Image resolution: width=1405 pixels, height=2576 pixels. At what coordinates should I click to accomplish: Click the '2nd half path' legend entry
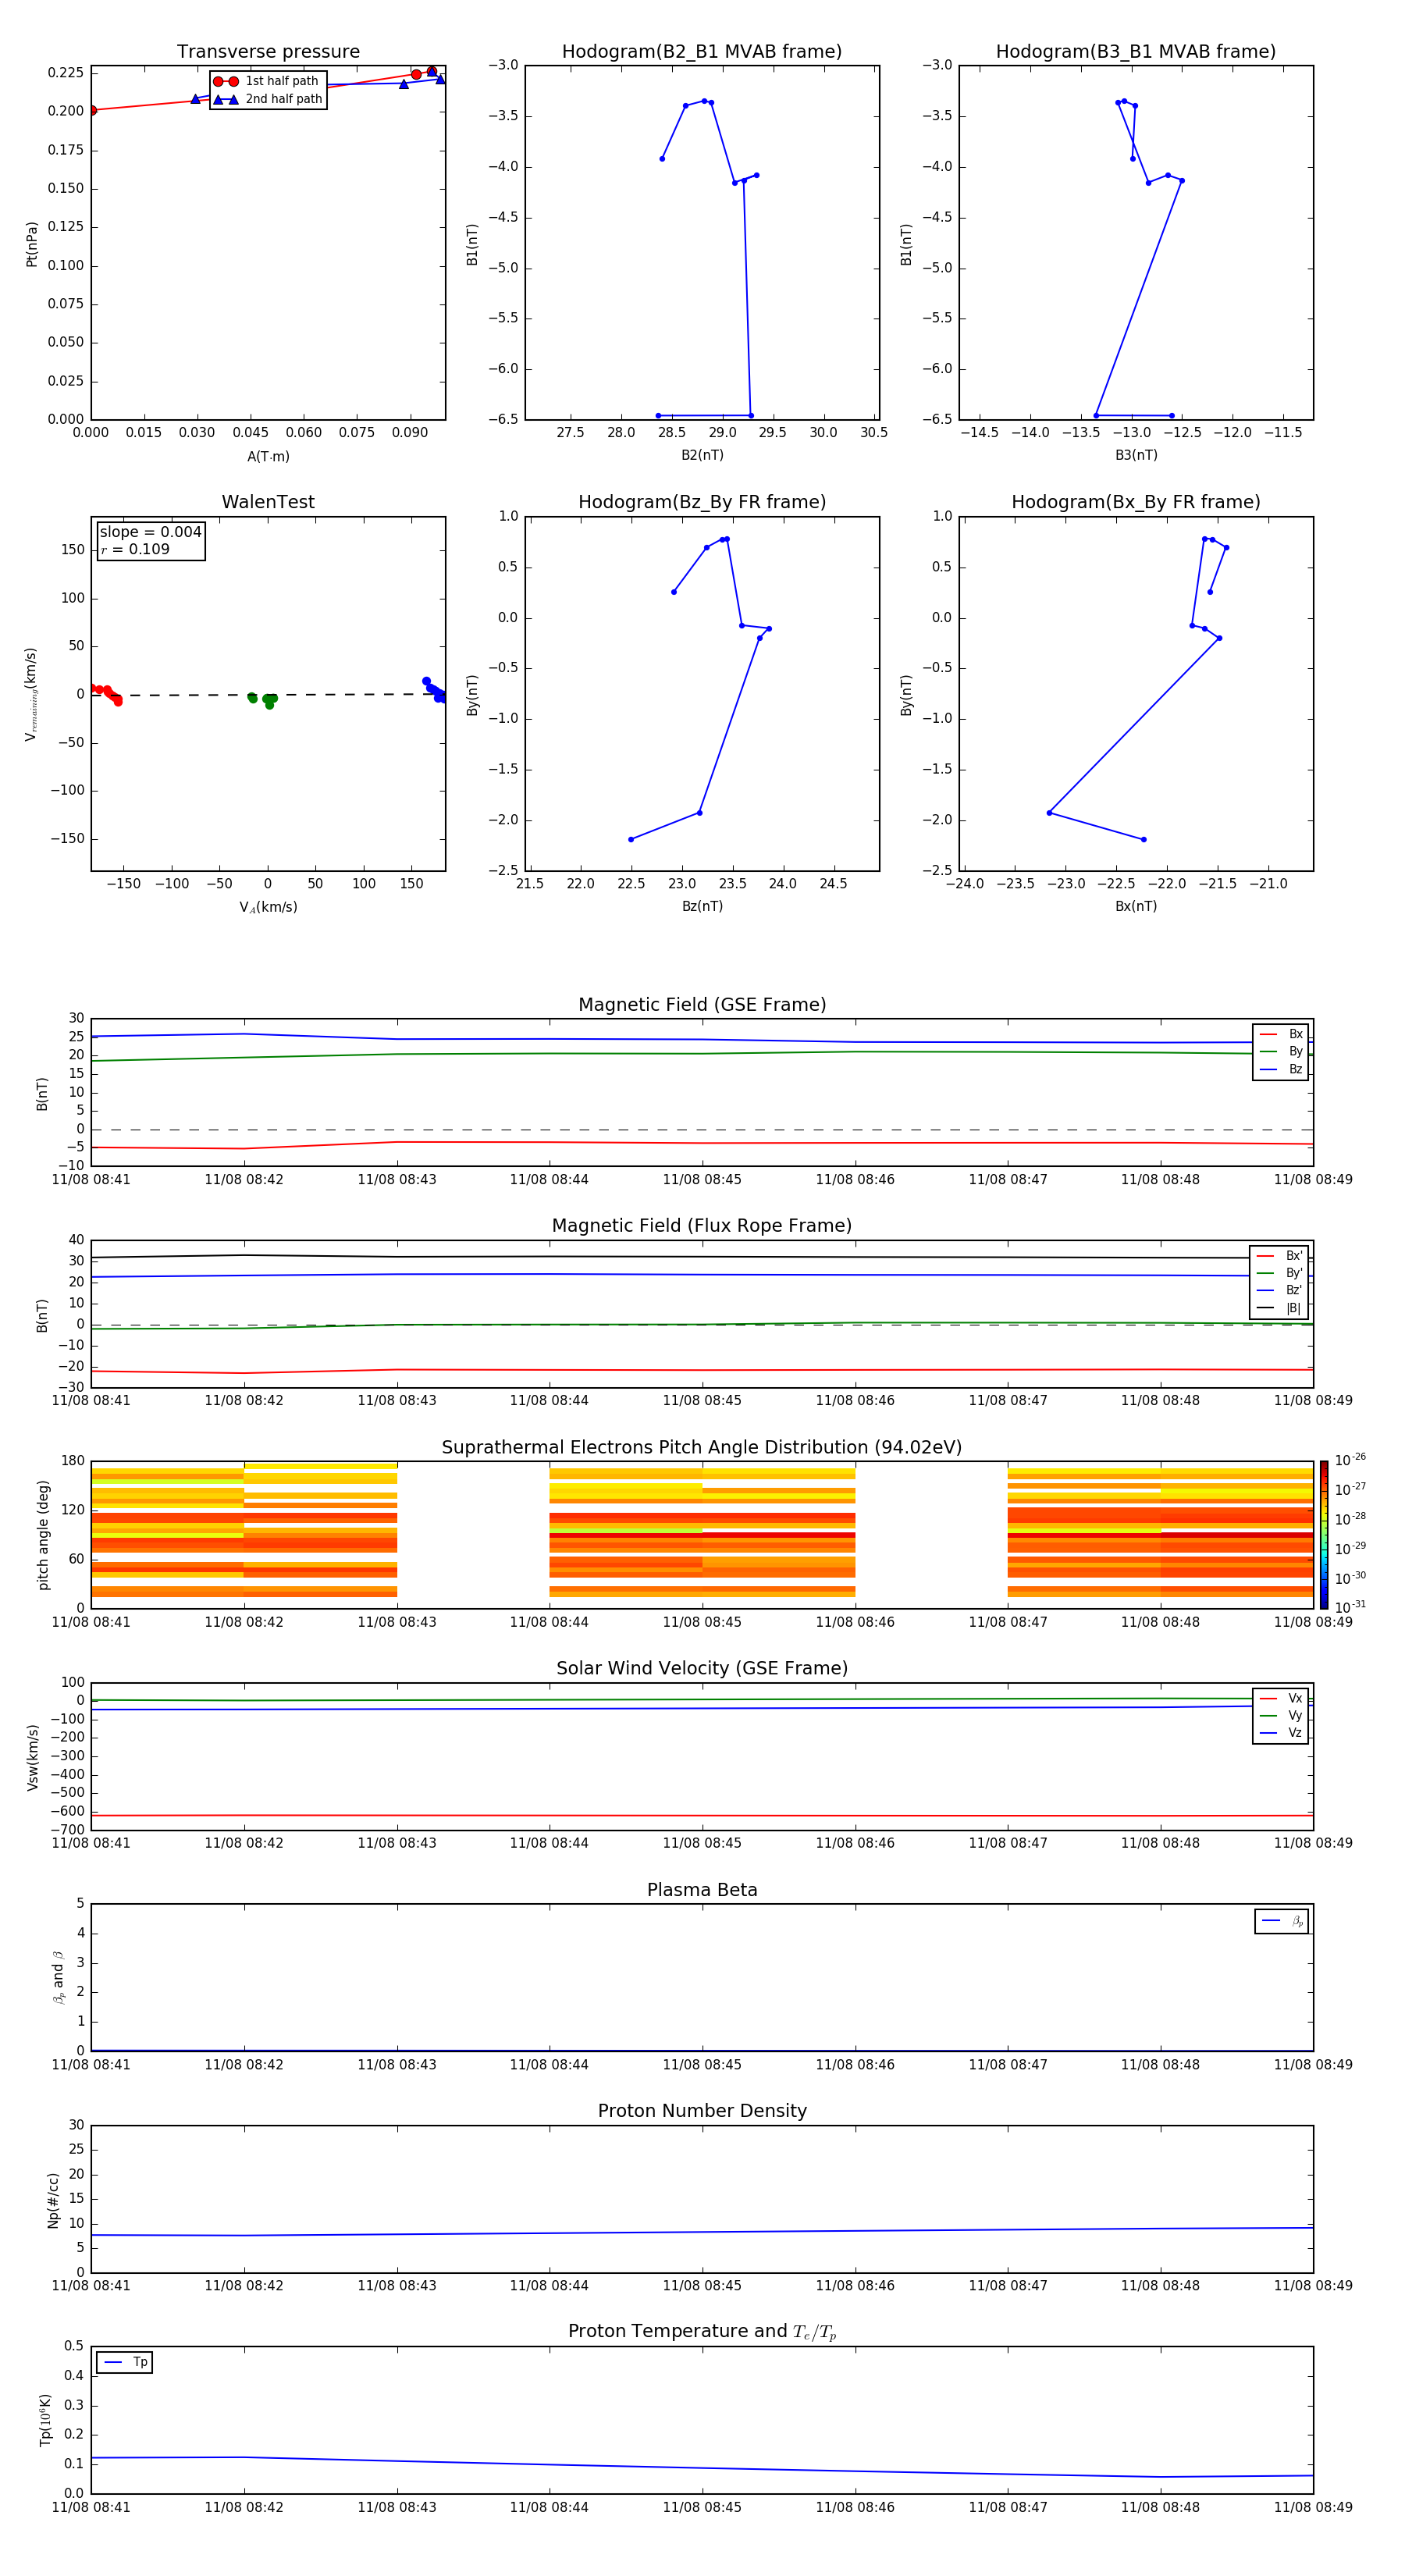[x=268, y=99]
